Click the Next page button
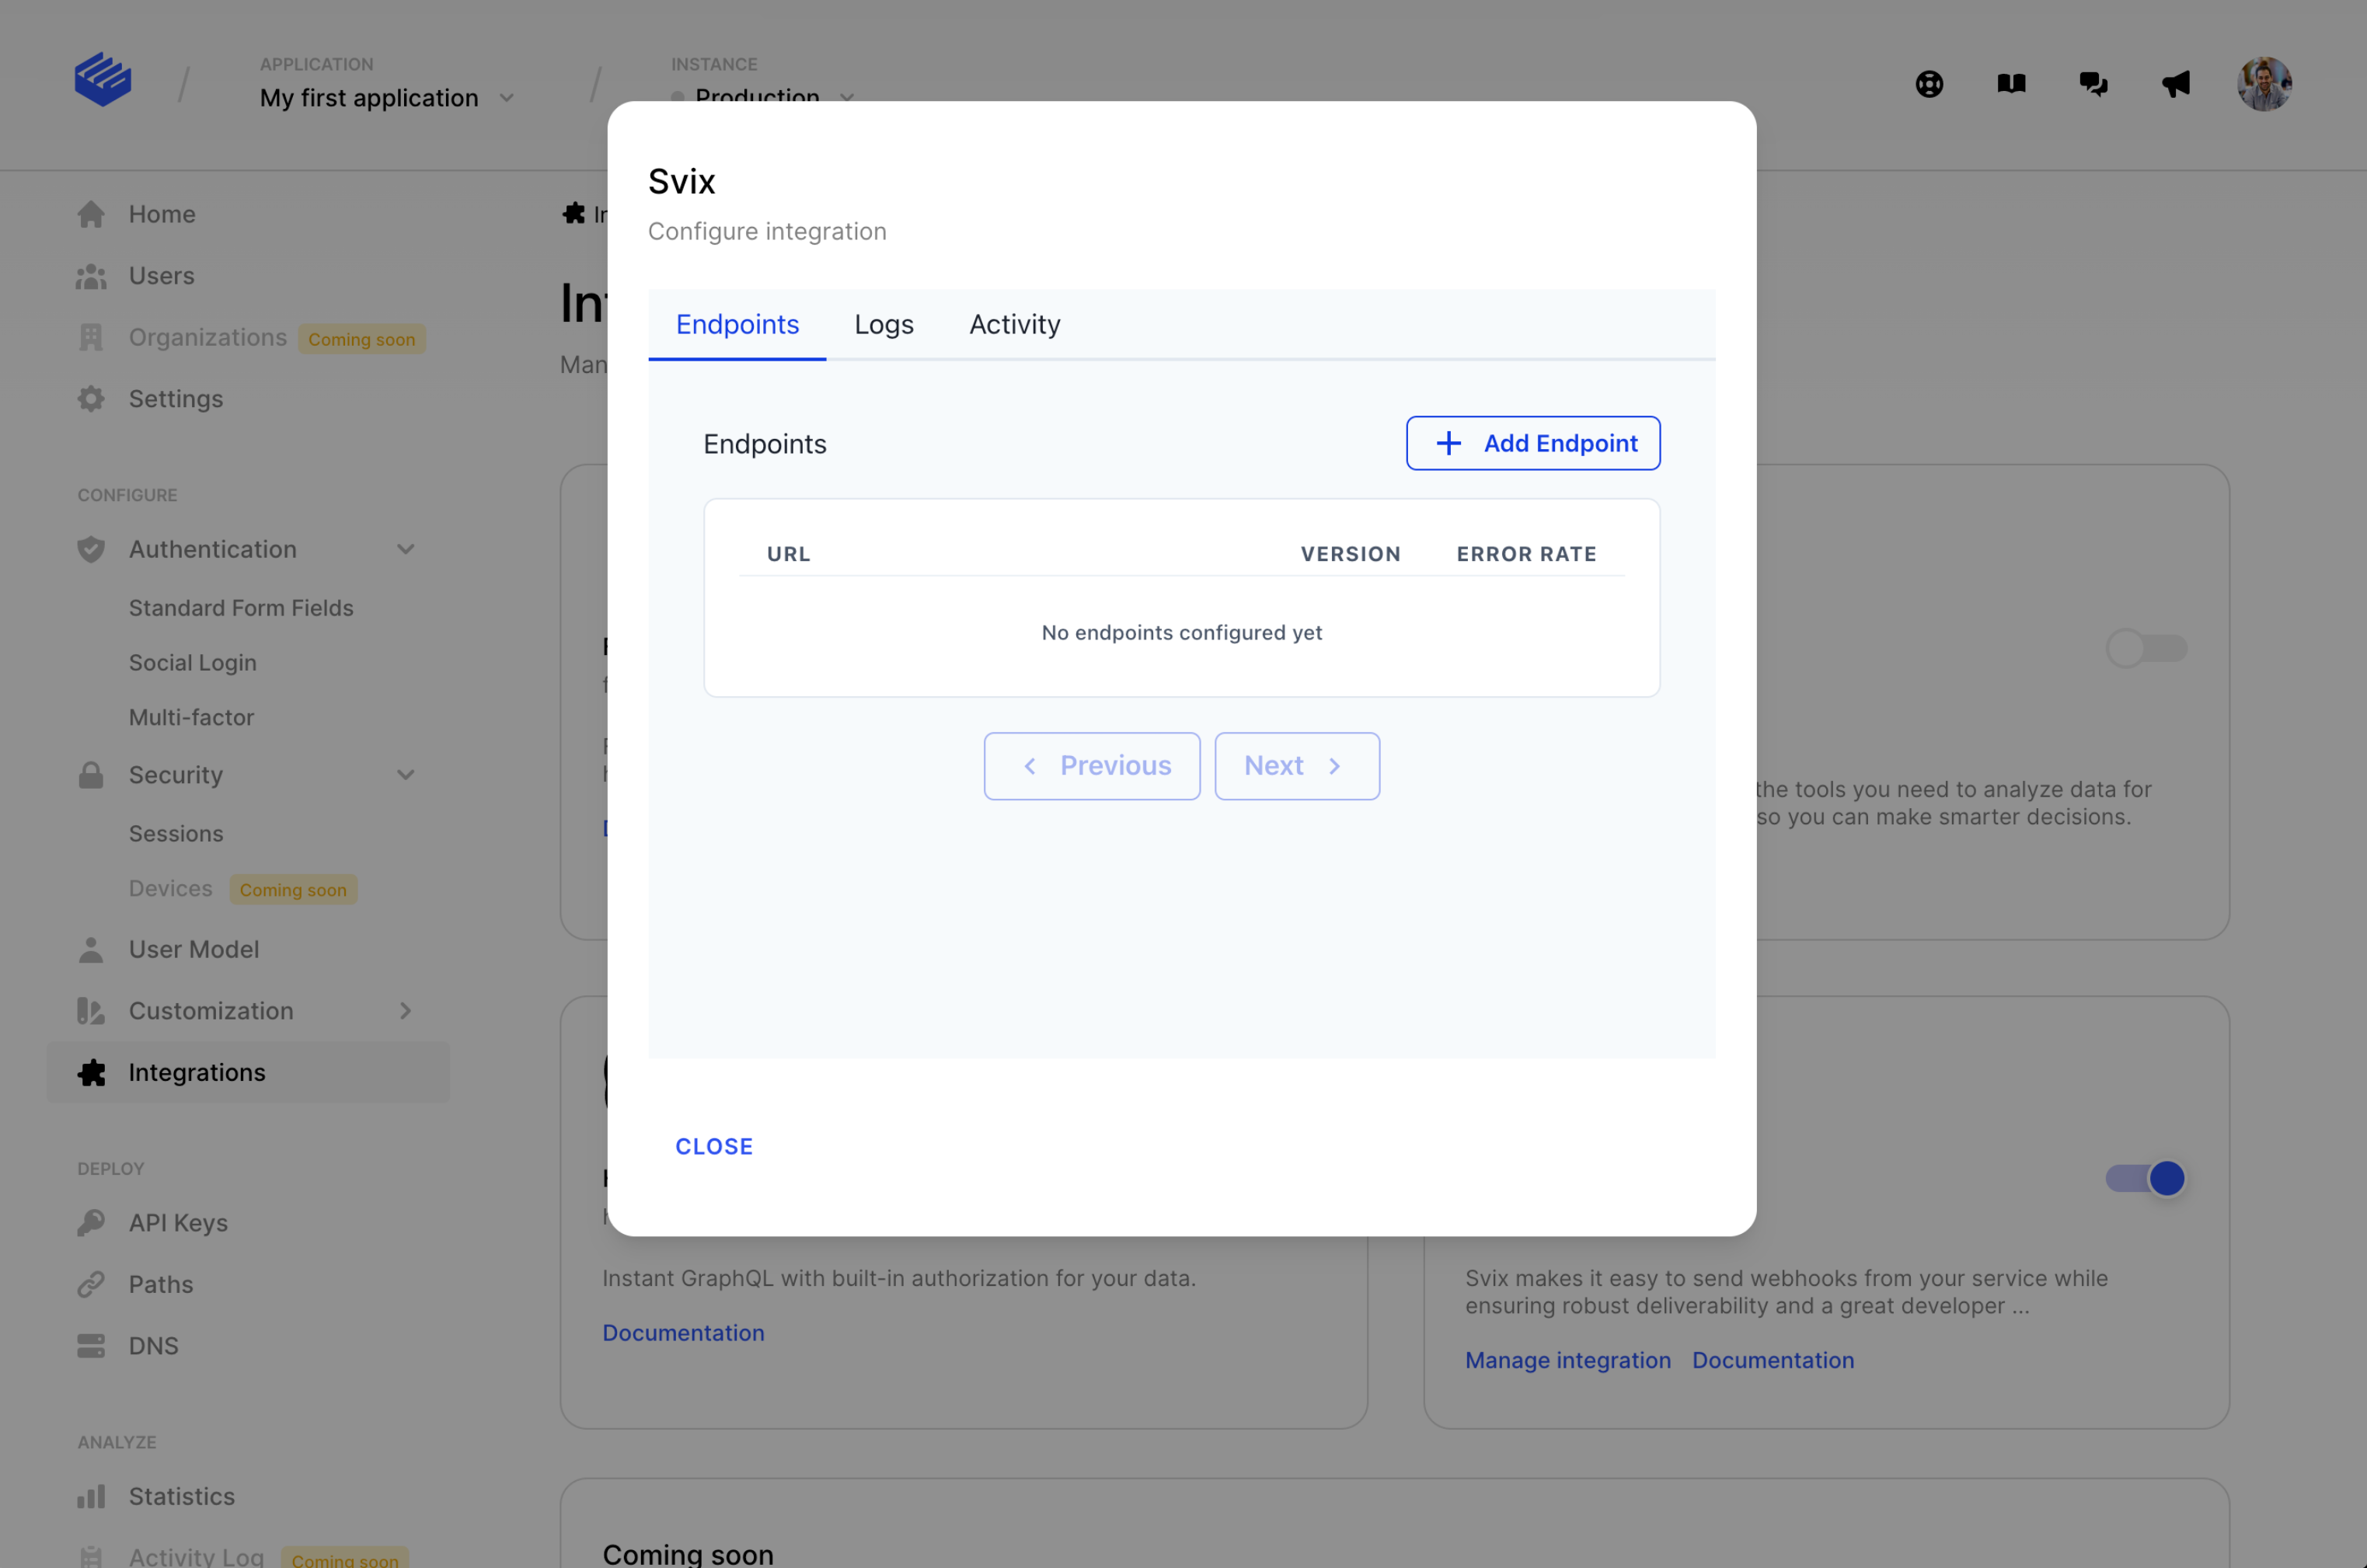The image size is (2367, 1568). click(1297, 766)
